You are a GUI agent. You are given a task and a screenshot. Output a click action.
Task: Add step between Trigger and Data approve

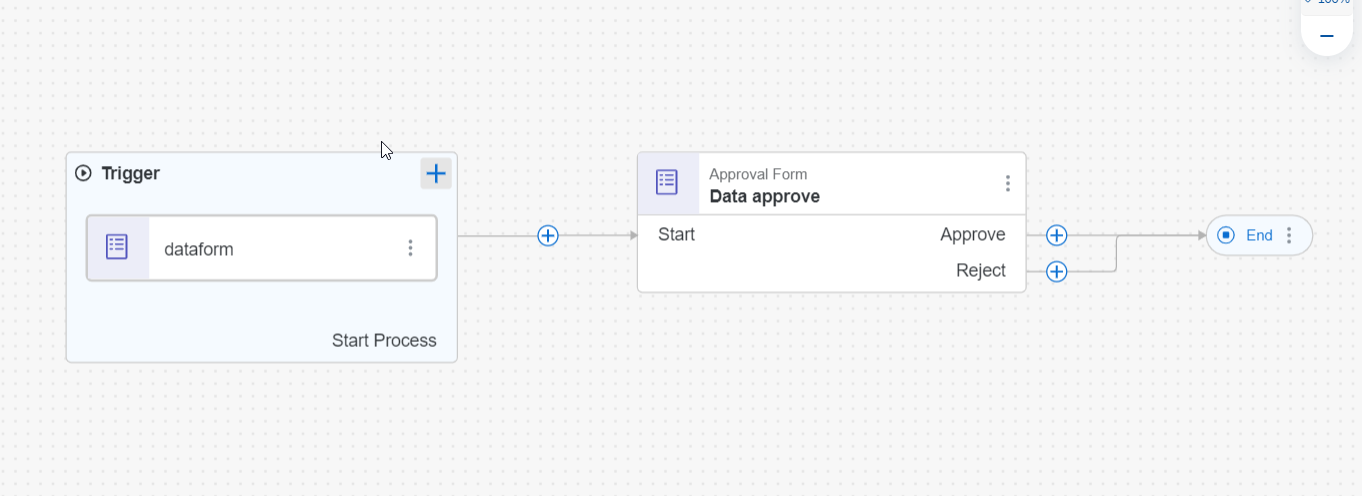point(548,236)
